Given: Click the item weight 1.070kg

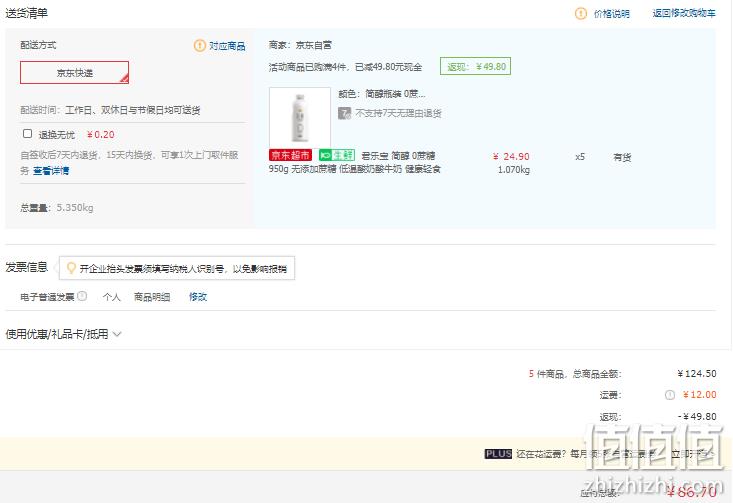Looking at the screenshot, I should click(514, 170).
